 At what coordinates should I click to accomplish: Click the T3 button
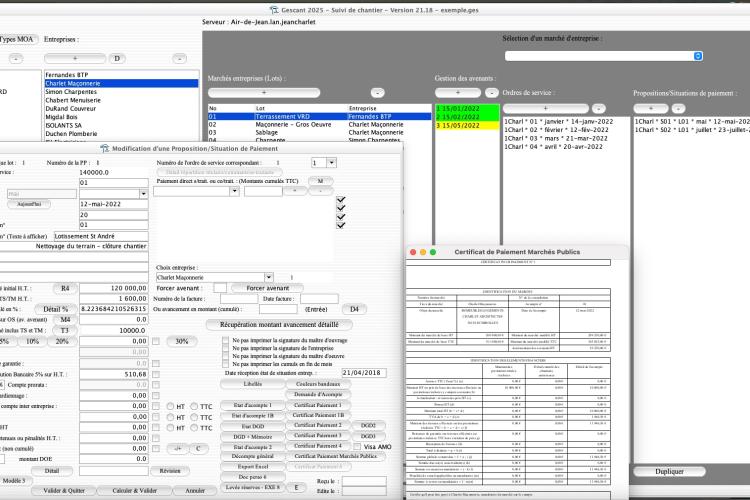coord(65,330)
